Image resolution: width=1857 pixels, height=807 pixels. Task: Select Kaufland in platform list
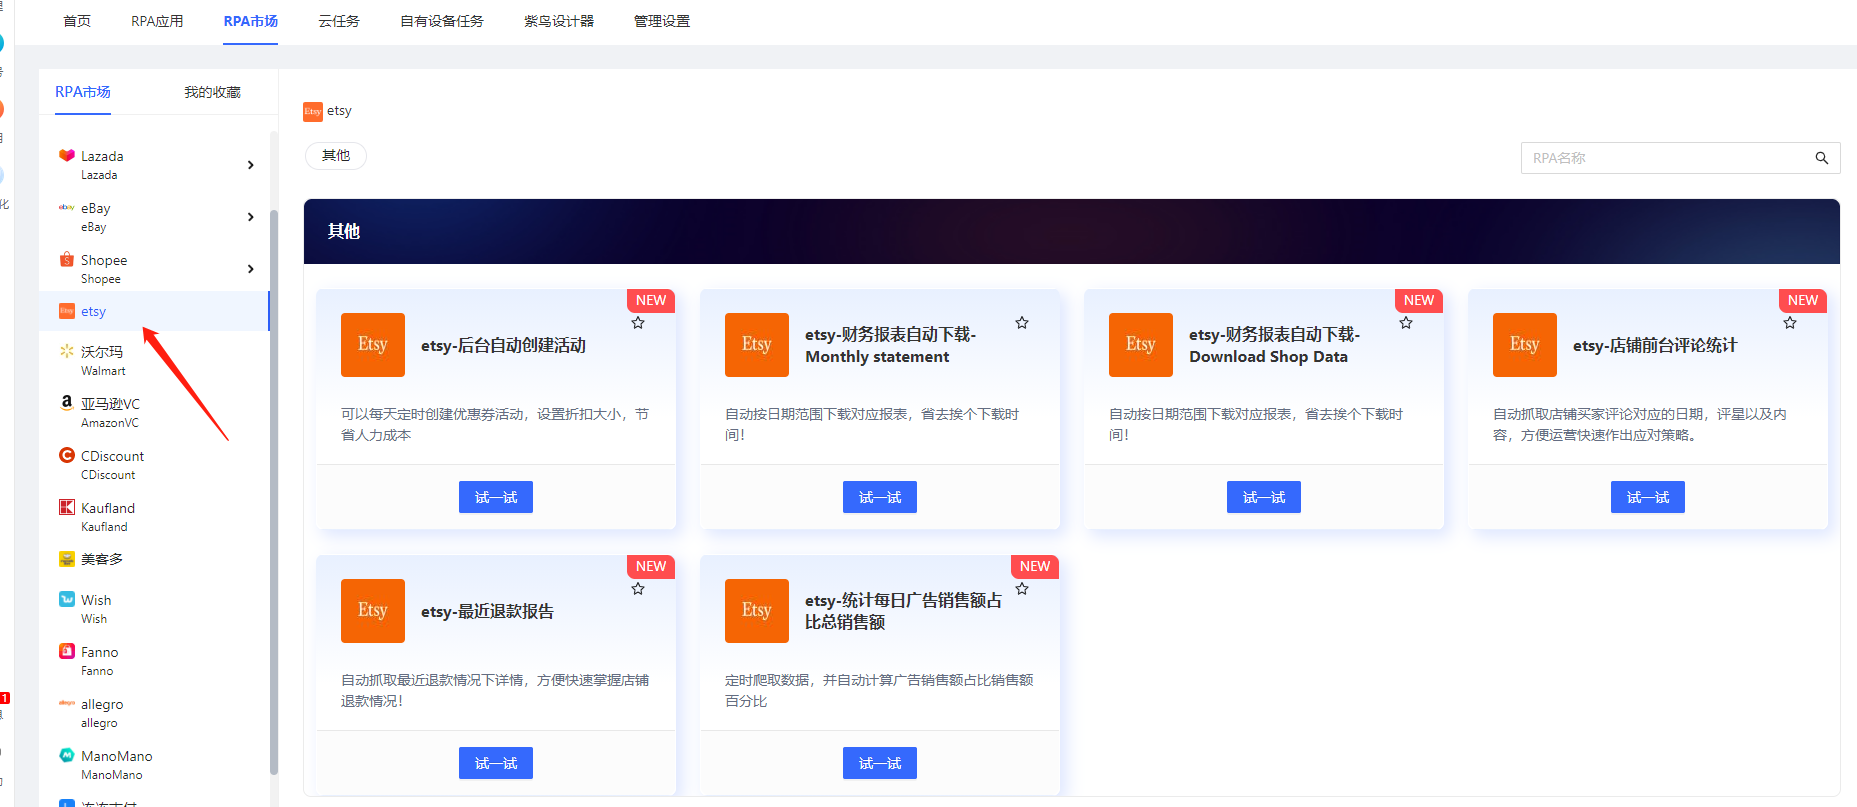154,517
